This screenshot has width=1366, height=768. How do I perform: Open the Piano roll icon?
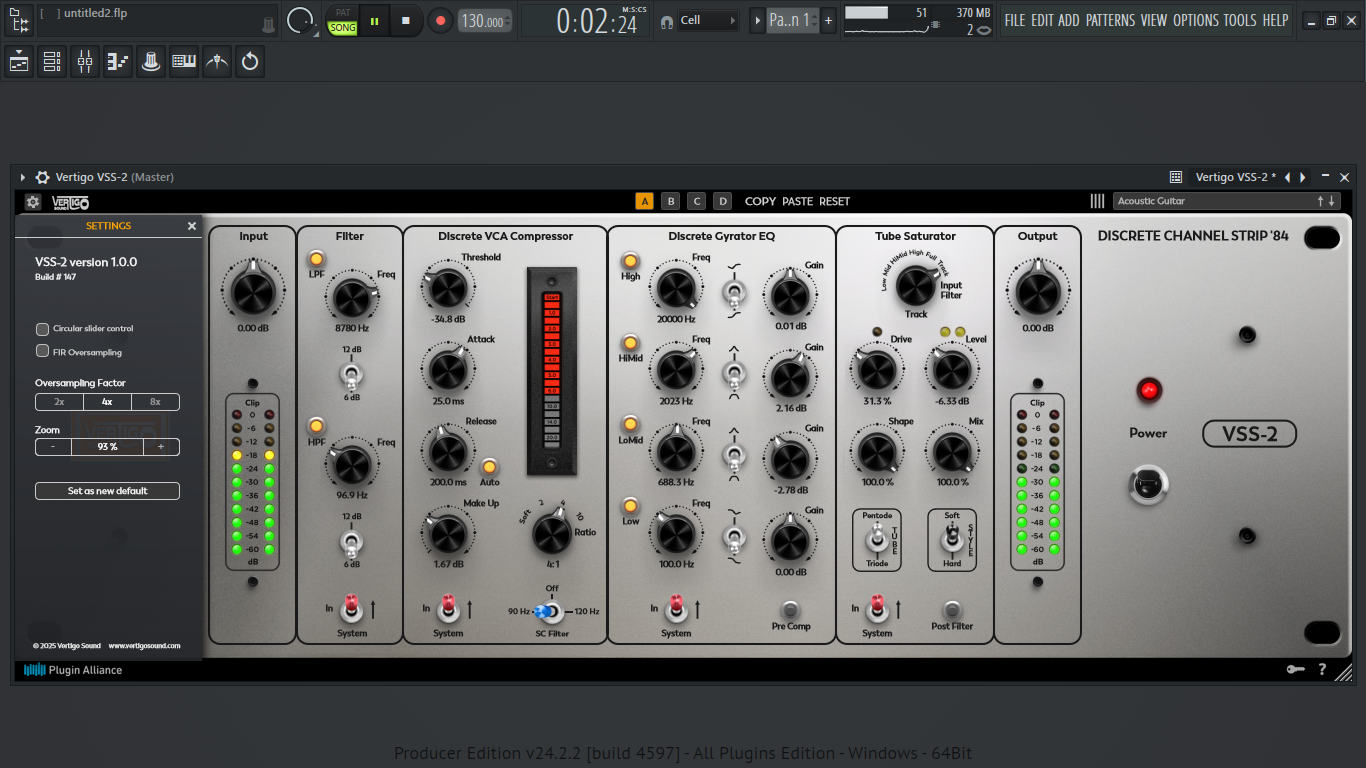coord(118,62)
